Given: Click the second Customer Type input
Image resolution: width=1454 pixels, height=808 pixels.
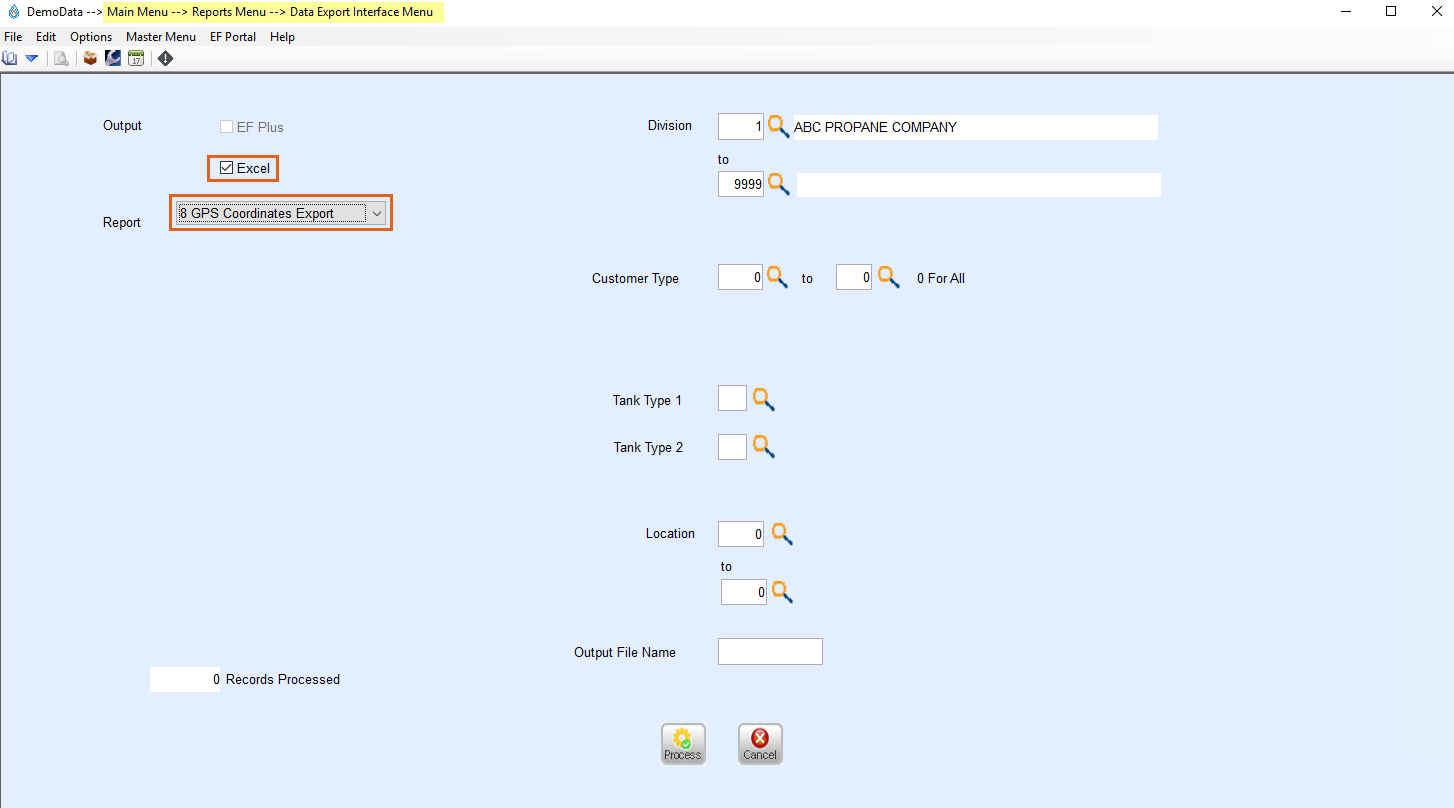Looking at the screenshot, I should click(854, 277).
